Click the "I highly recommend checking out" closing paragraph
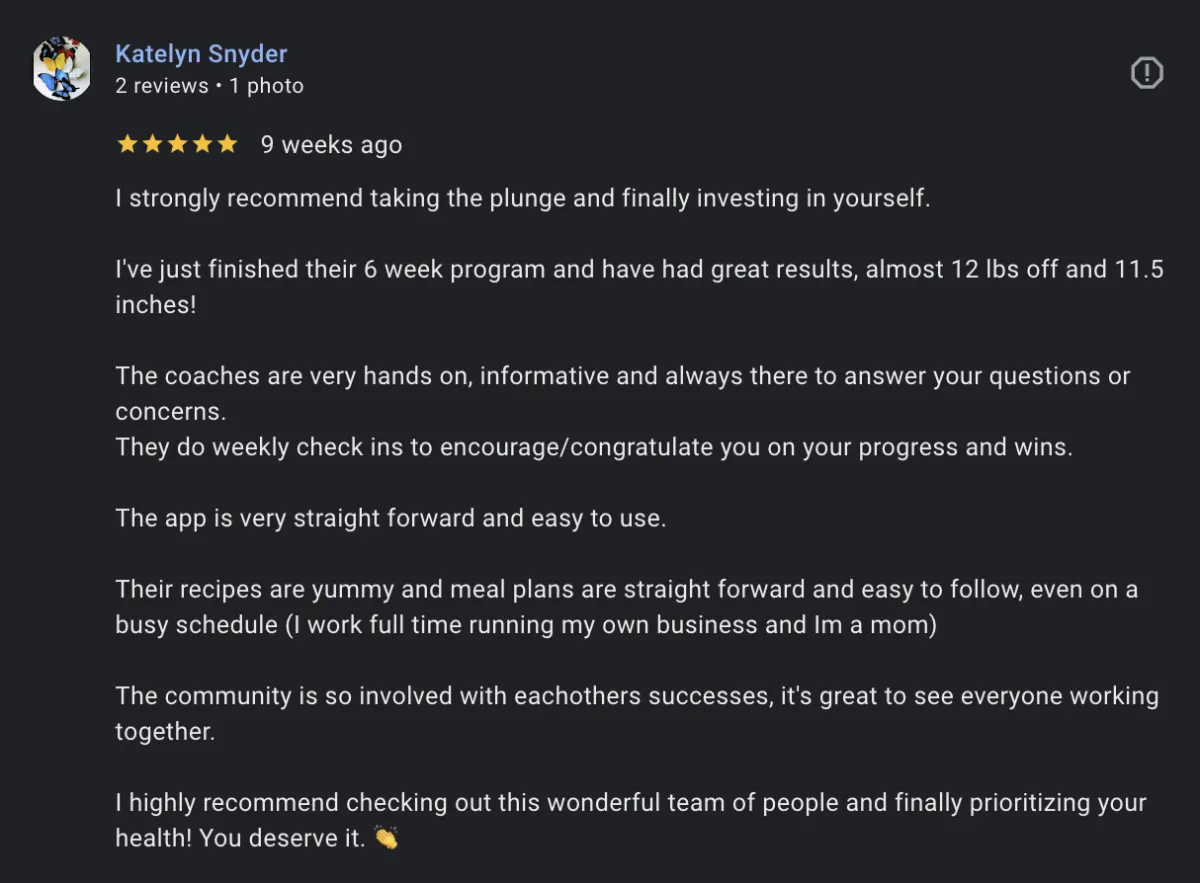 point(630,820)
